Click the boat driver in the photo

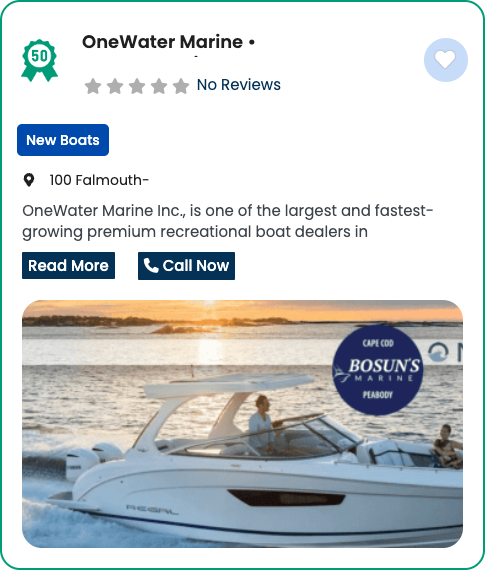(x=262, y=422)
